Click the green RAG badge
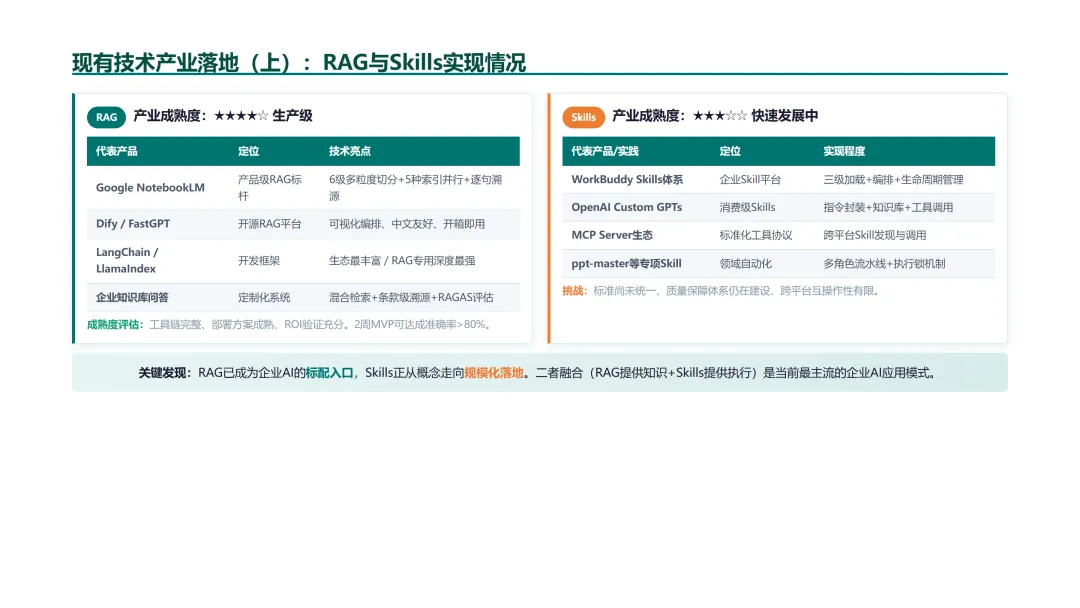The image size is (1080, 608). pos(106,117)
